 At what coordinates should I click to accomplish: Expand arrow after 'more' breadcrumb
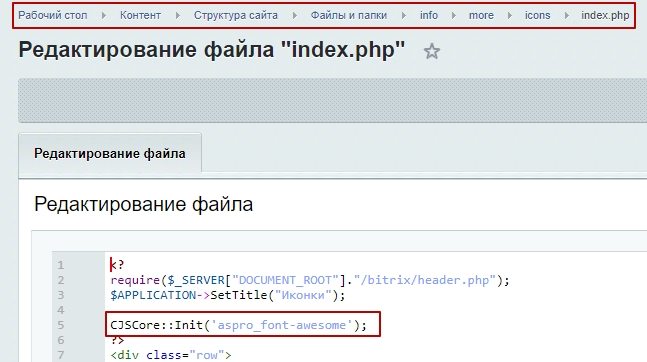(510, 16)
